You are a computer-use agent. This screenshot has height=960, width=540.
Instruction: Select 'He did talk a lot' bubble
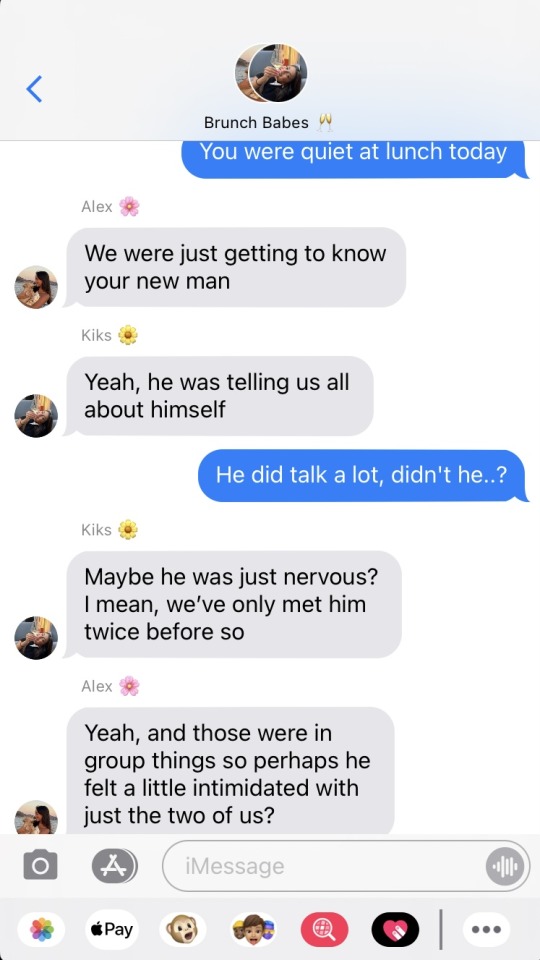362,476
